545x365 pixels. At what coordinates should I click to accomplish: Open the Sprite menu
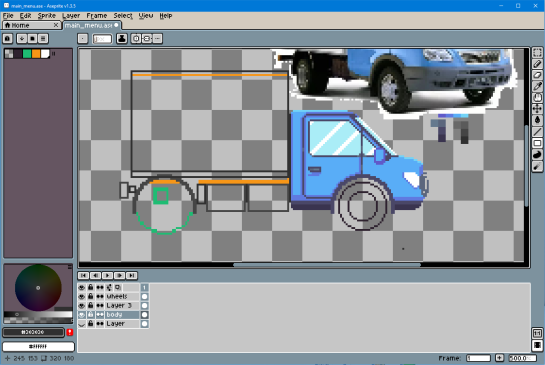click(47, 16)
